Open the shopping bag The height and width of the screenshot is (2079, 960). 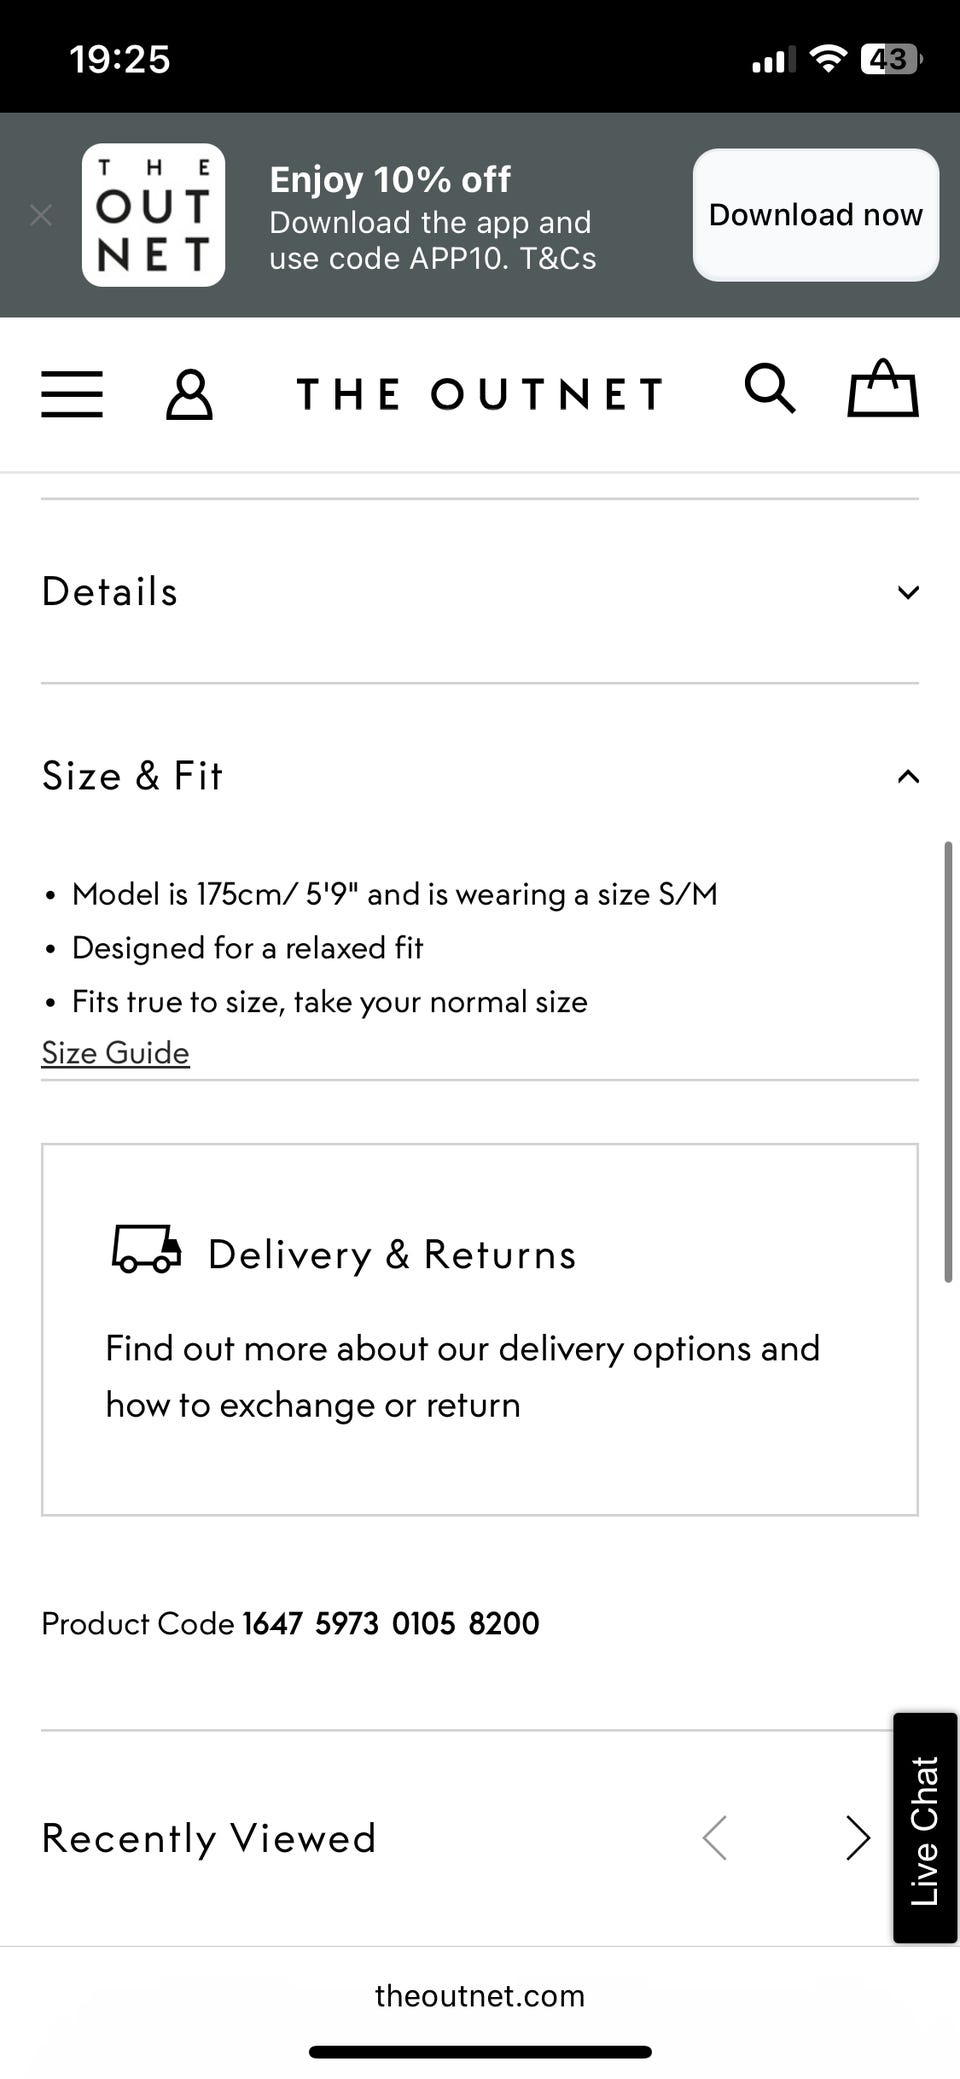(x=882, y=389)
